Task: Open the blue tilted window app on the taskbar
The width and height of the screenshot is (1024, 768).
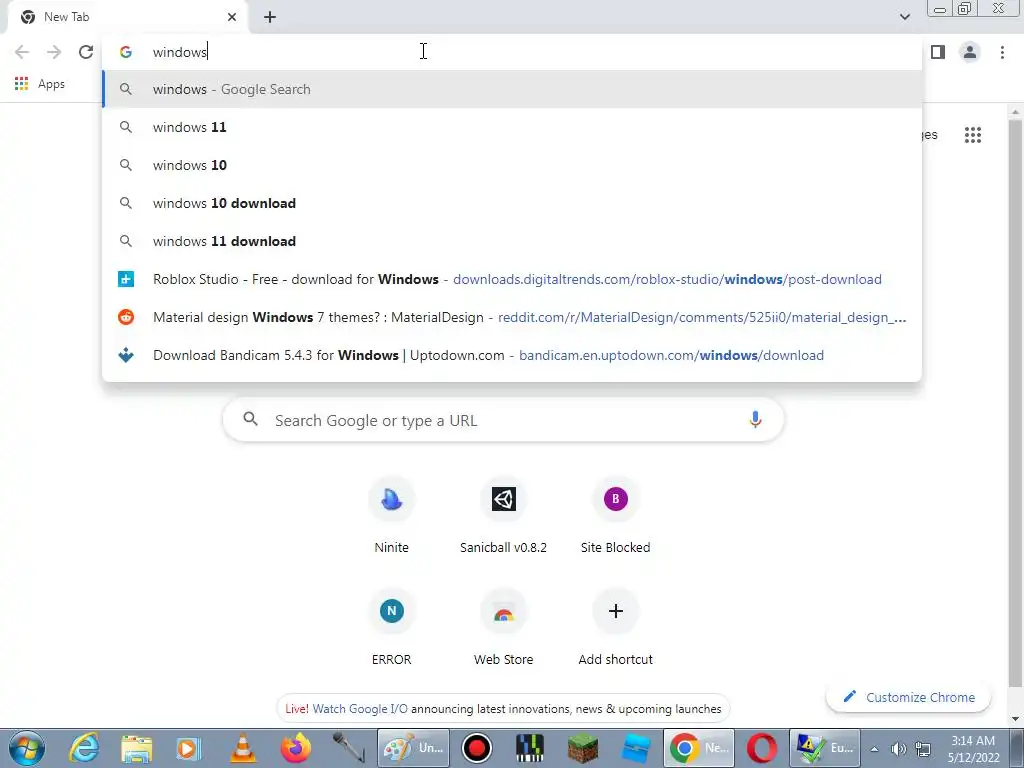Action: point(635,748)
